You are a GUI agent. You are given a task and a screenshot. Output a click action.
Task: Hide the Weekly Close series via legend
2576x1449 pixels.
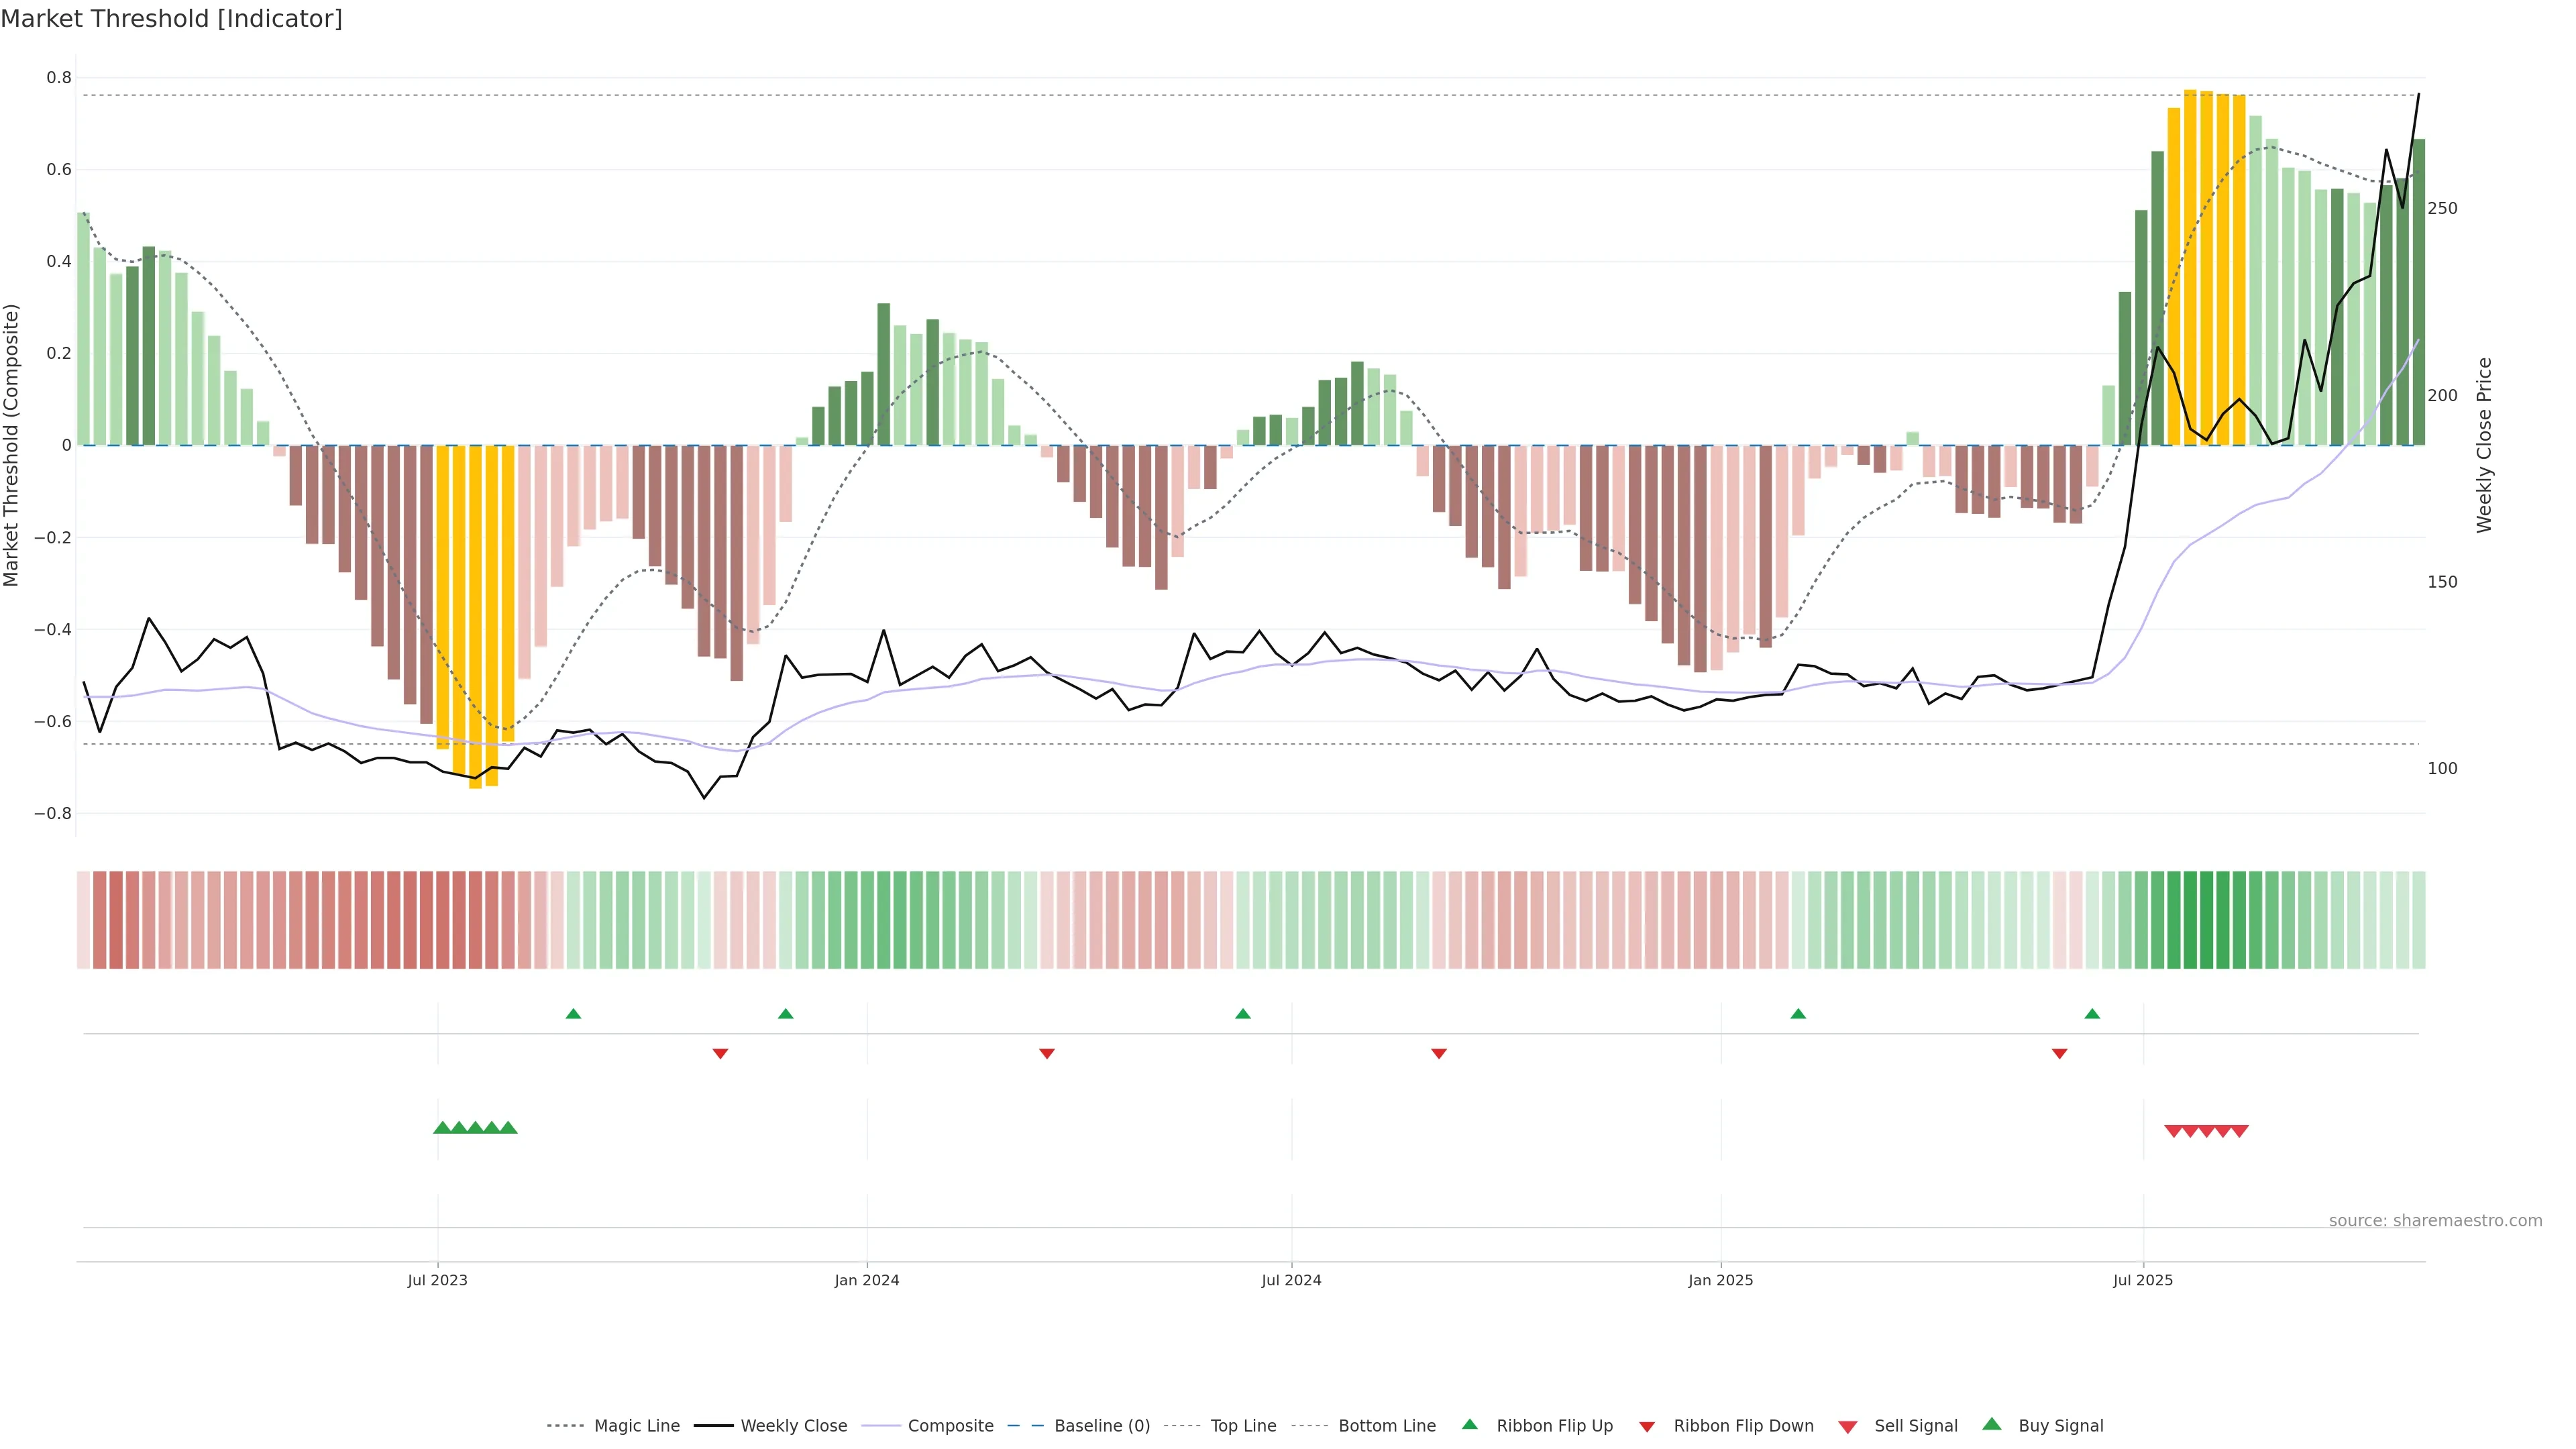pyautogui.click(x=793, y=1426)
